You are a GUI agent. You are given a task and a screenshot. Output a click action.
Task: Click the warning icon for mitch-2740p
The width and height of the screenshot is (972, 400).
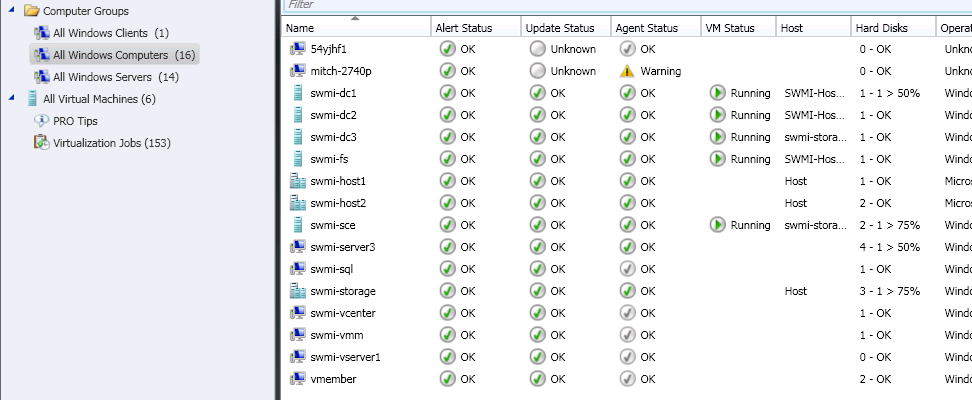click(x=627, y=71)
